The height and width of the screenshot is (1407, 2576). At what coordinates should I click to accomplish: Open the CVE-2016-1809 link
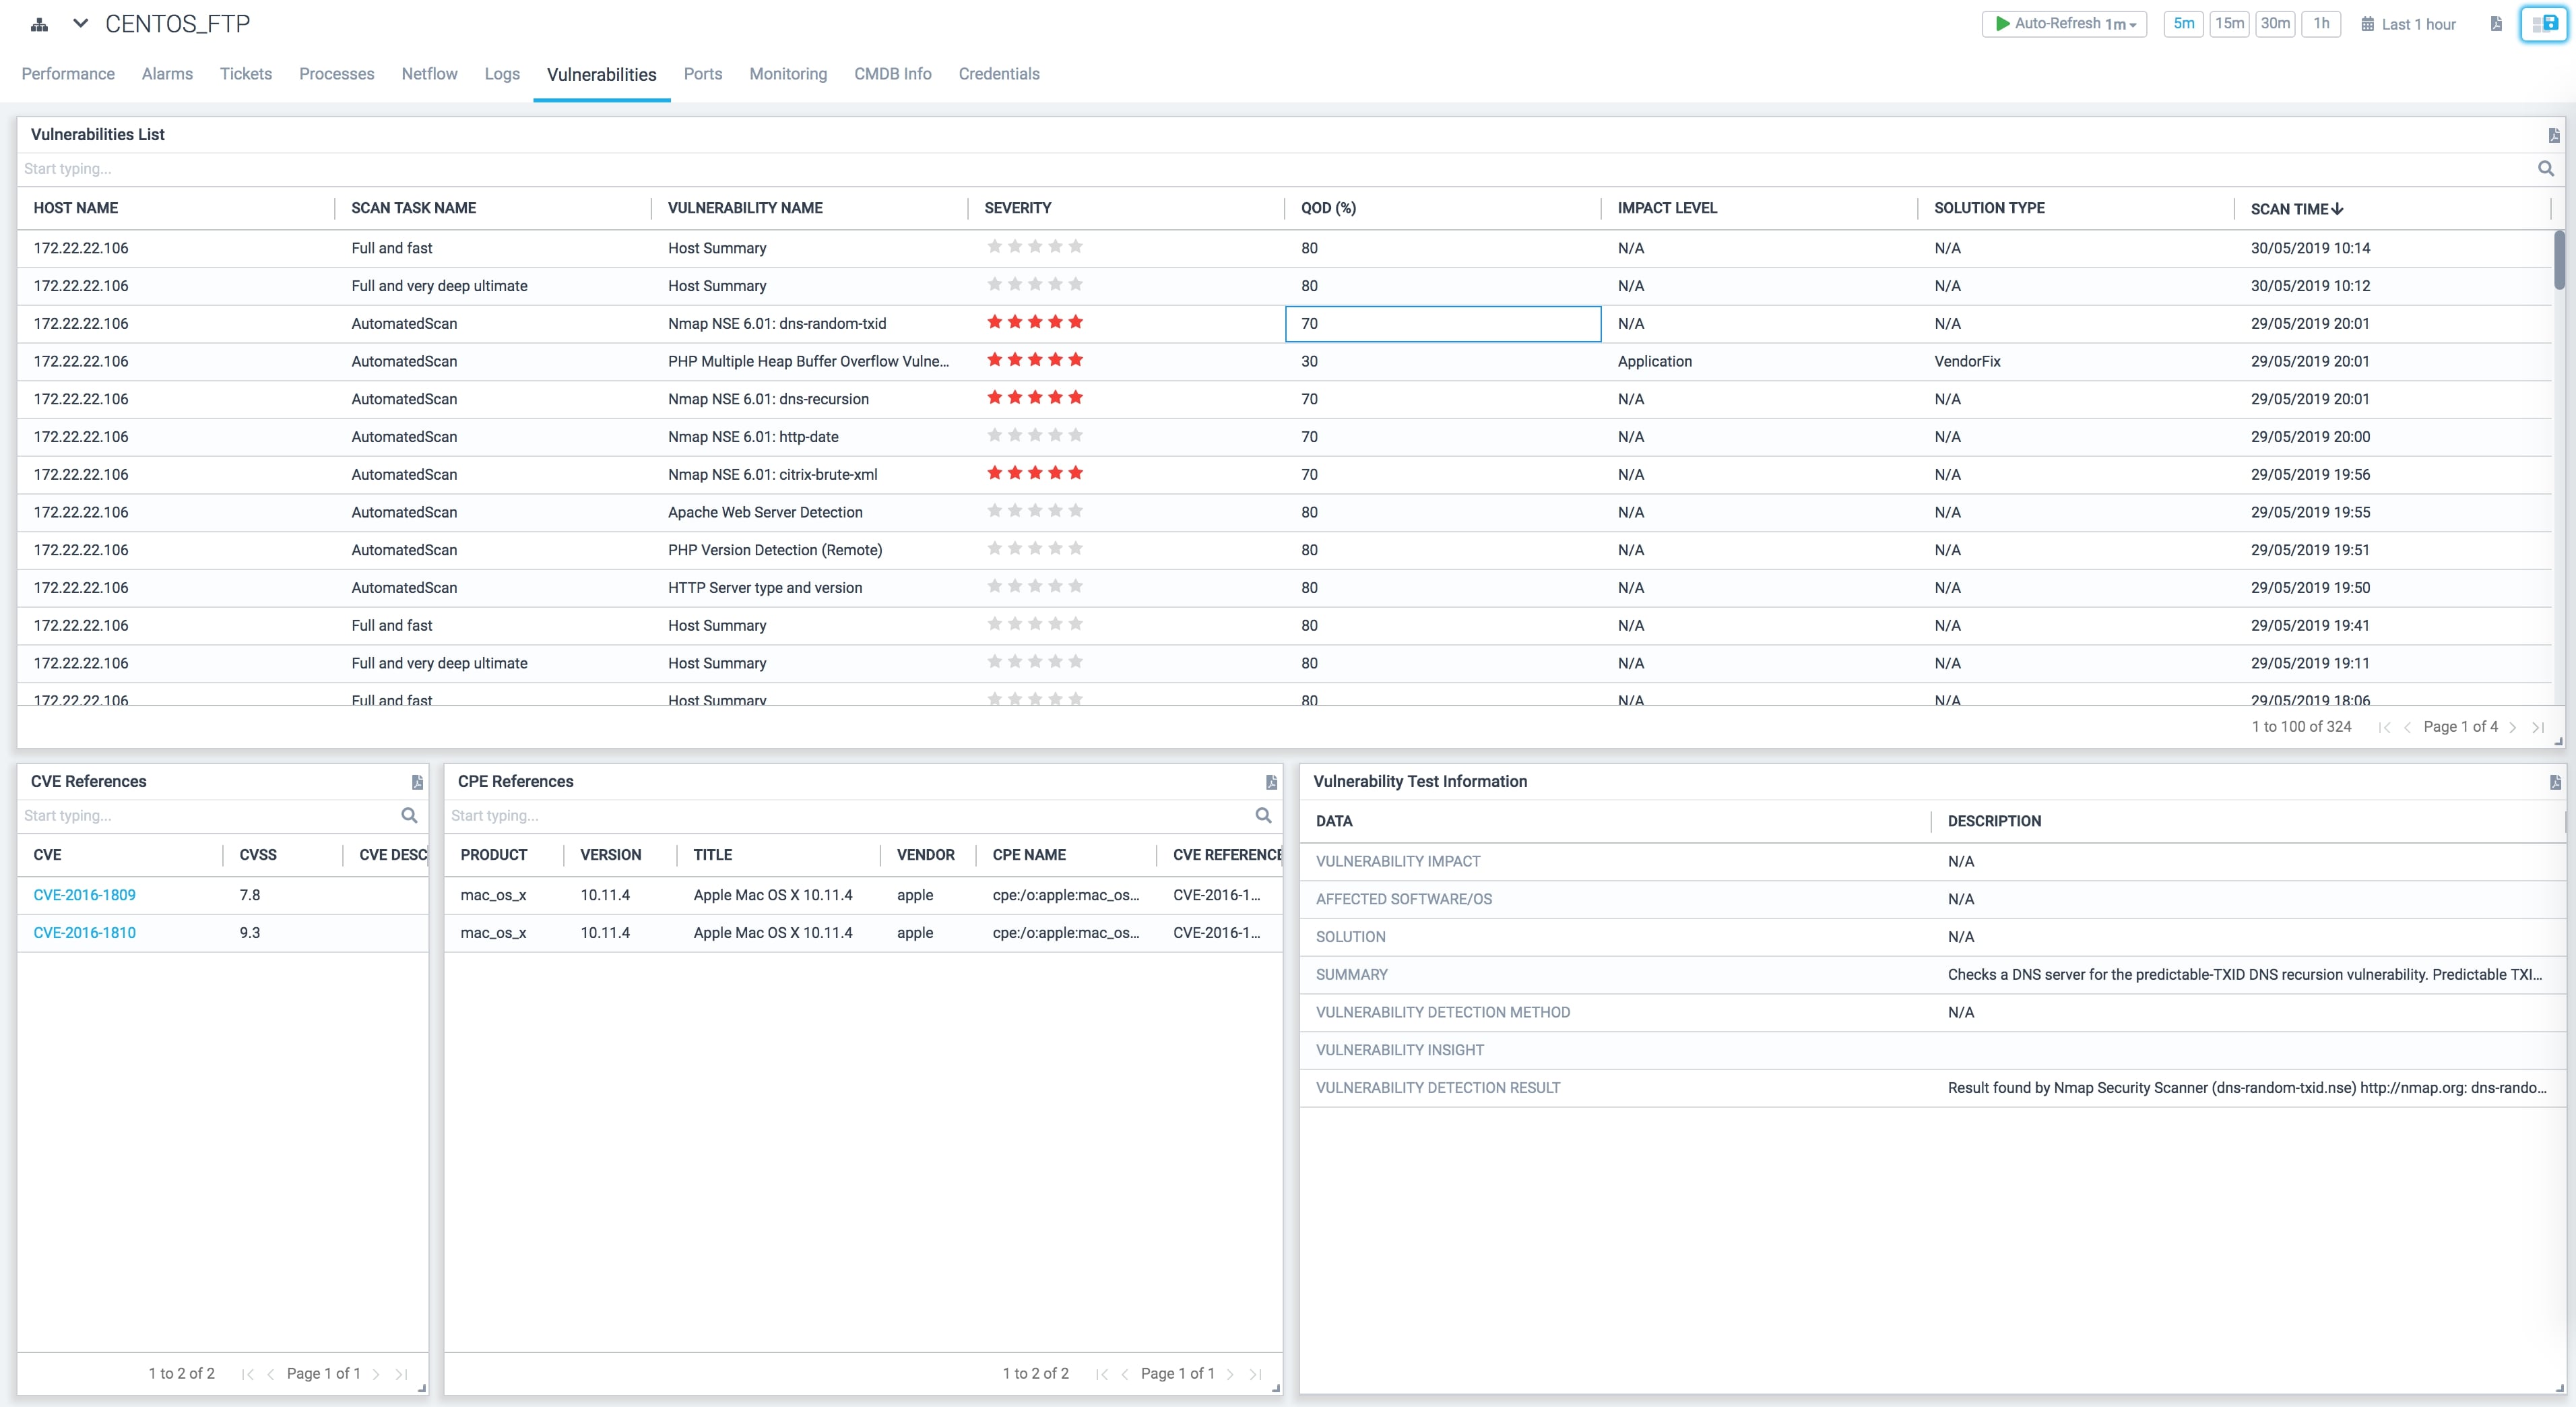(x=84, y=895)
